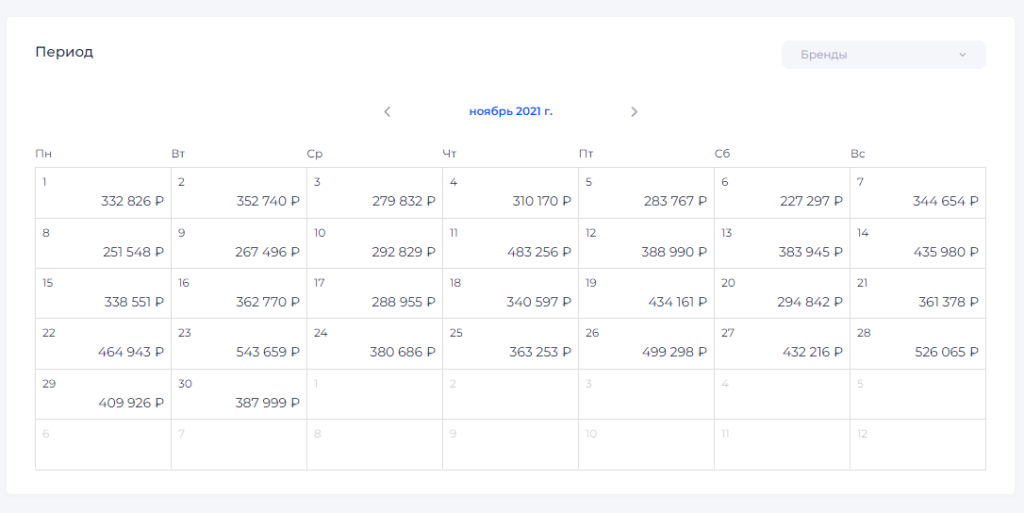Select November 1 cell with 332 826 ₽

(x=103, y=193)
